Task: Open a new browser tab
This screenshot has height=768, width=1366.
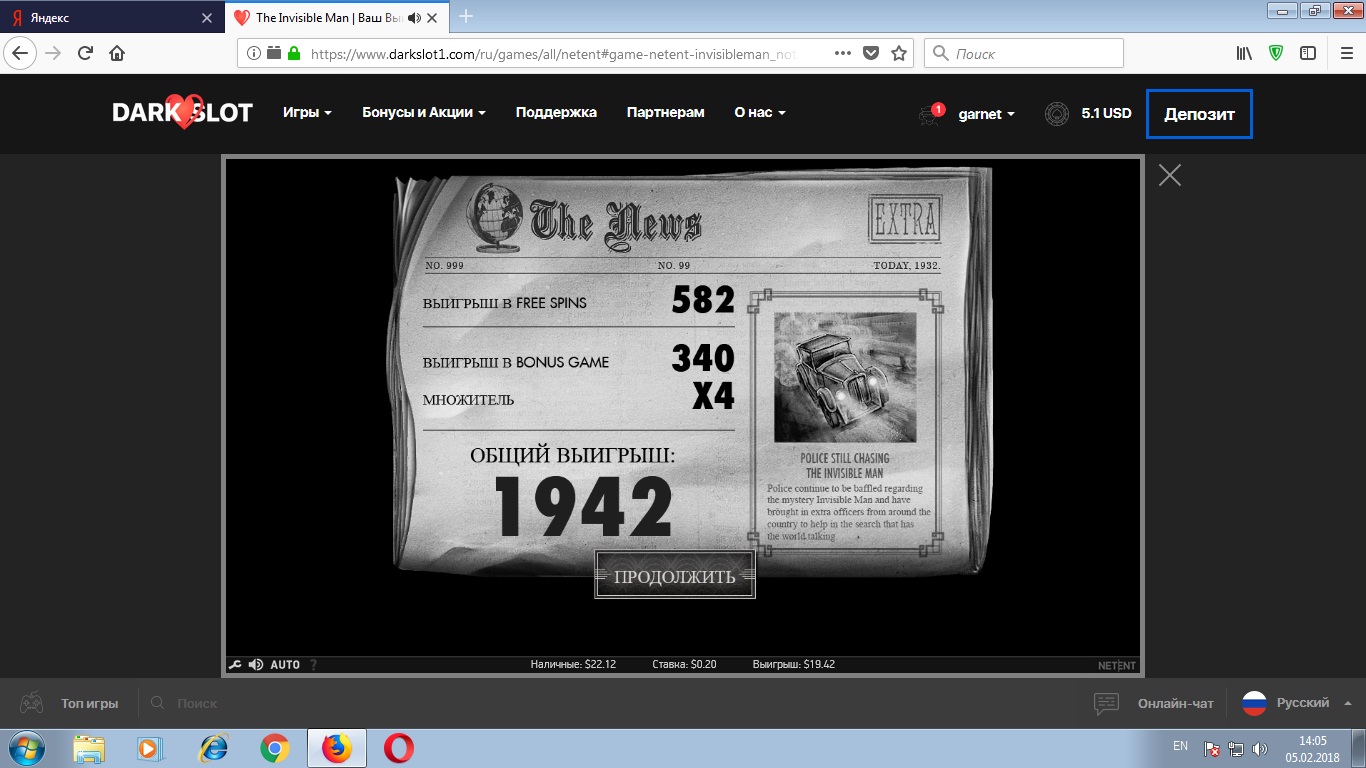Action: (x=465, y=16)
